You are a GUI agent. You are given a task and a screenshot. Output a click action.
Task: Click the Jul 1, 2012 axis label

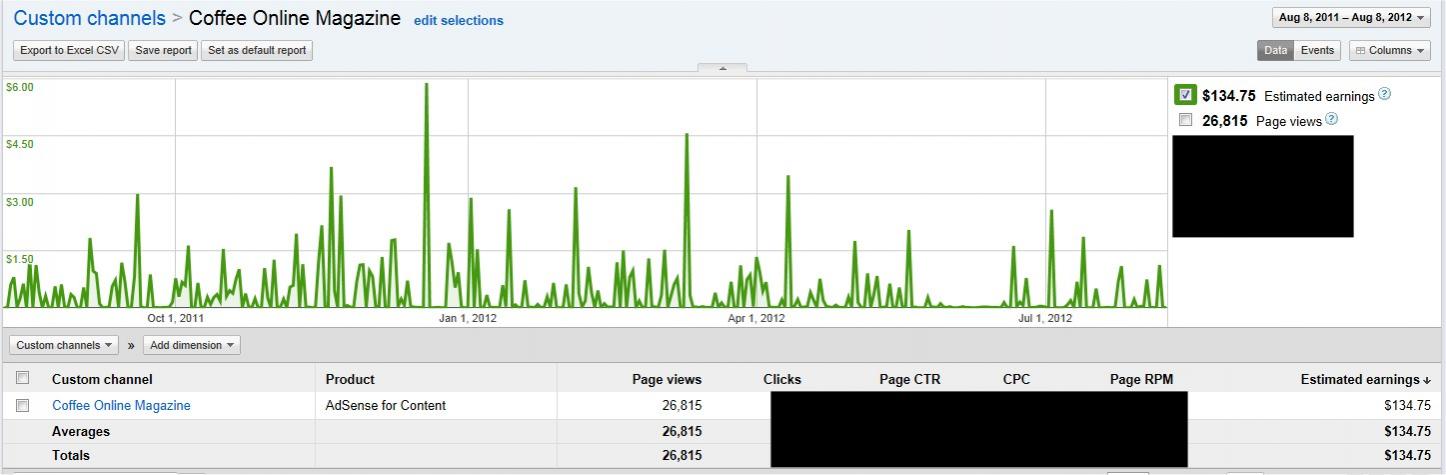(1045, 318)
